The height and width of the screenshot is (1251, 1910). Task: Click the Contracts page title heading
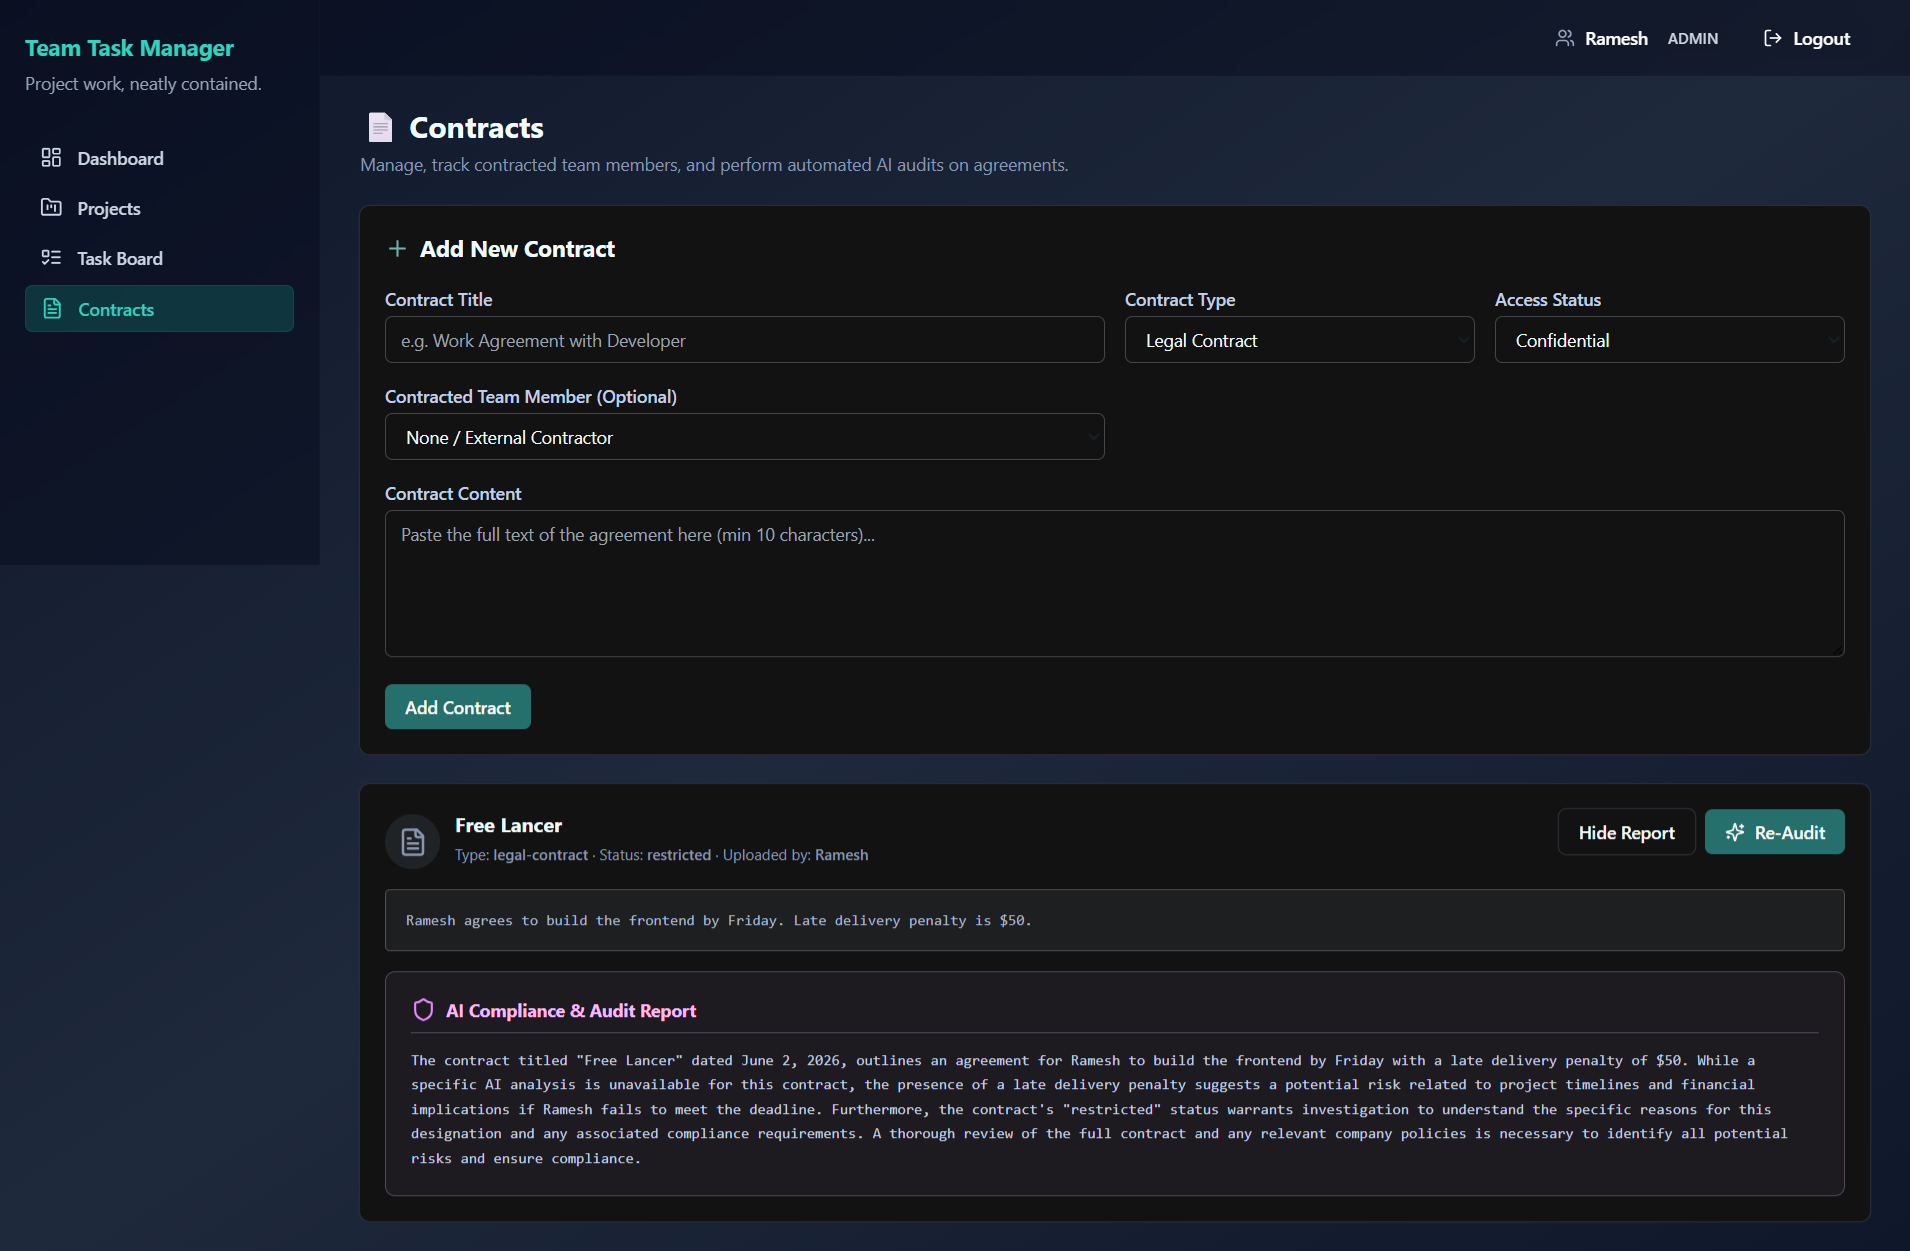point(476,128)
